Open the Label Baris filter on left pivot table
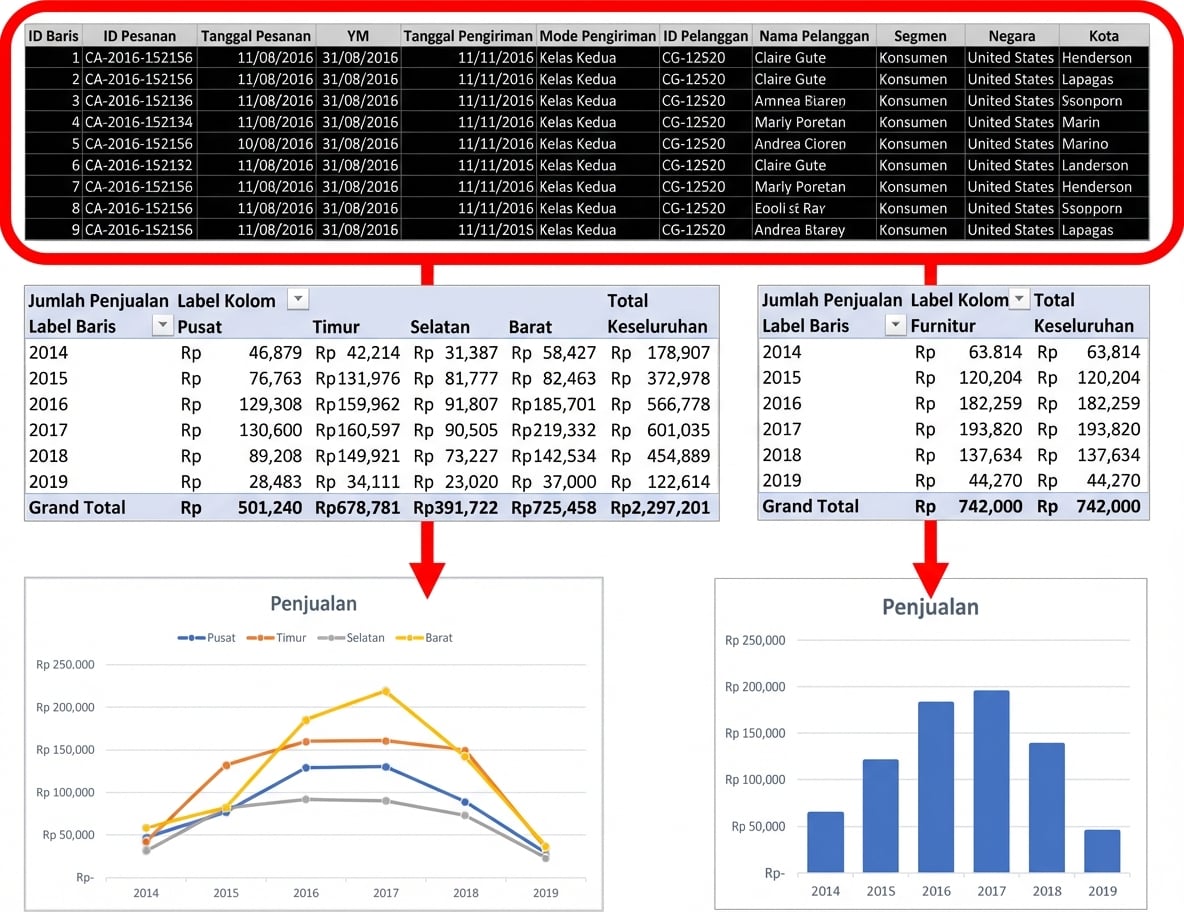This screenshot has width=1184, height=912. pyautogui.click(x=164, y=326)
